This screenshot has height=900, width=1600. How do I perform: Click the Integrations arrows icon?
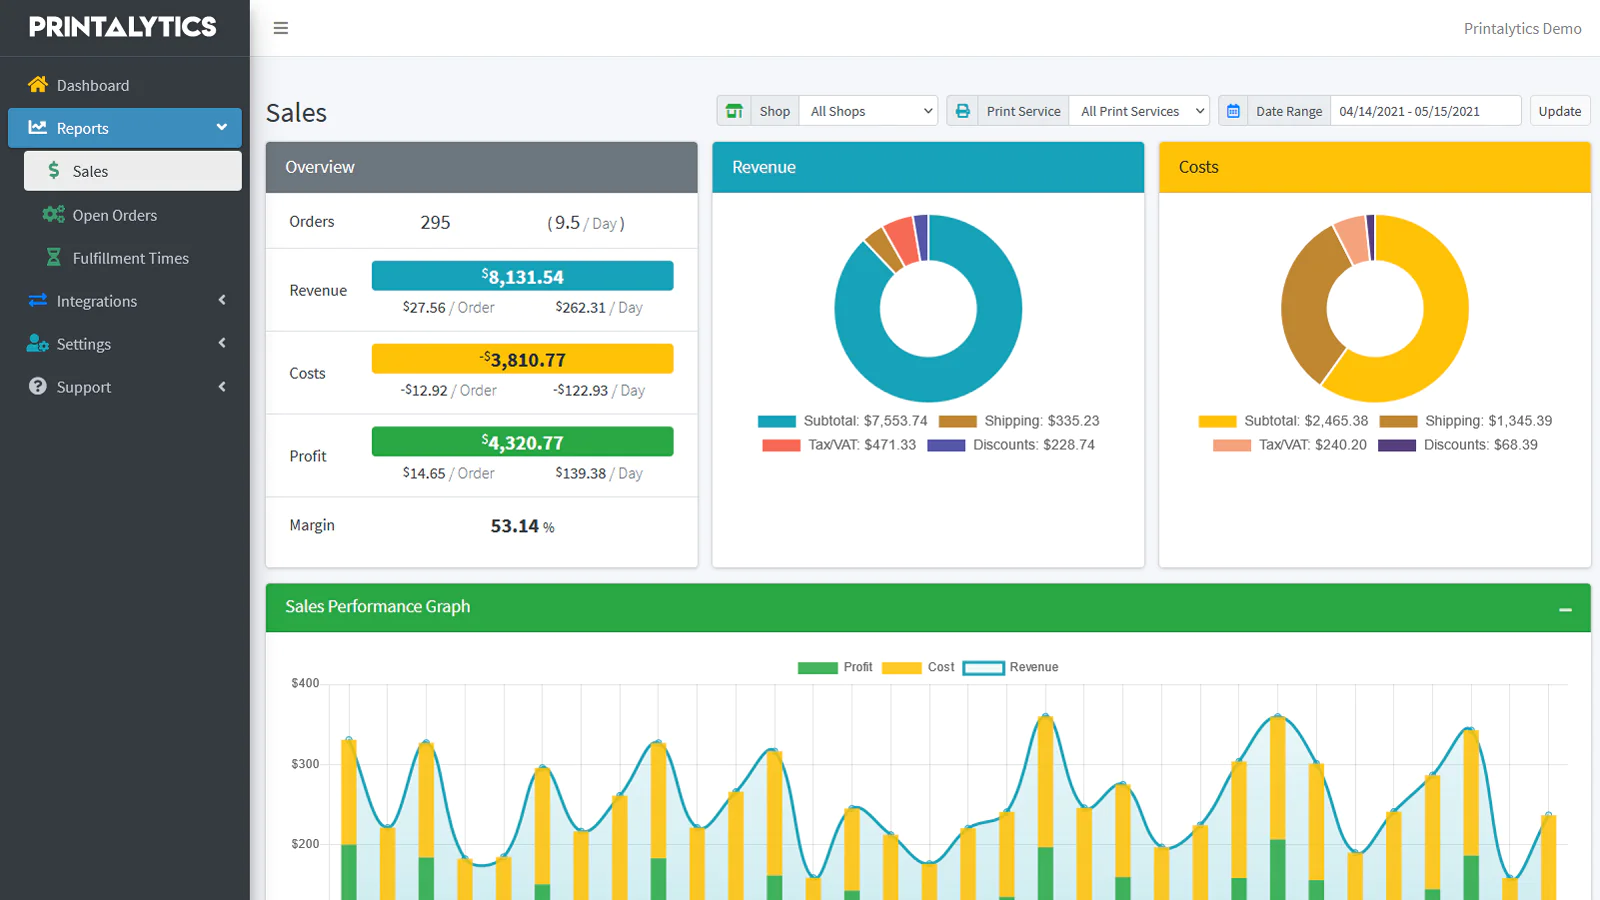[38, 301]
